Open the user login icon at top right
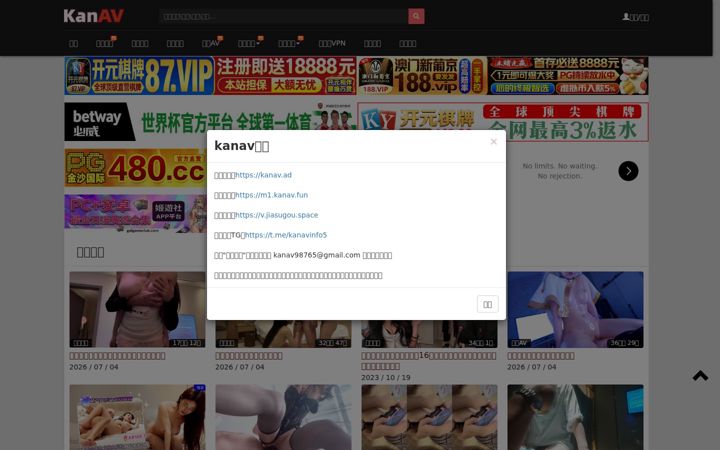Screen dimensions: 720x450 pos(636,17)
